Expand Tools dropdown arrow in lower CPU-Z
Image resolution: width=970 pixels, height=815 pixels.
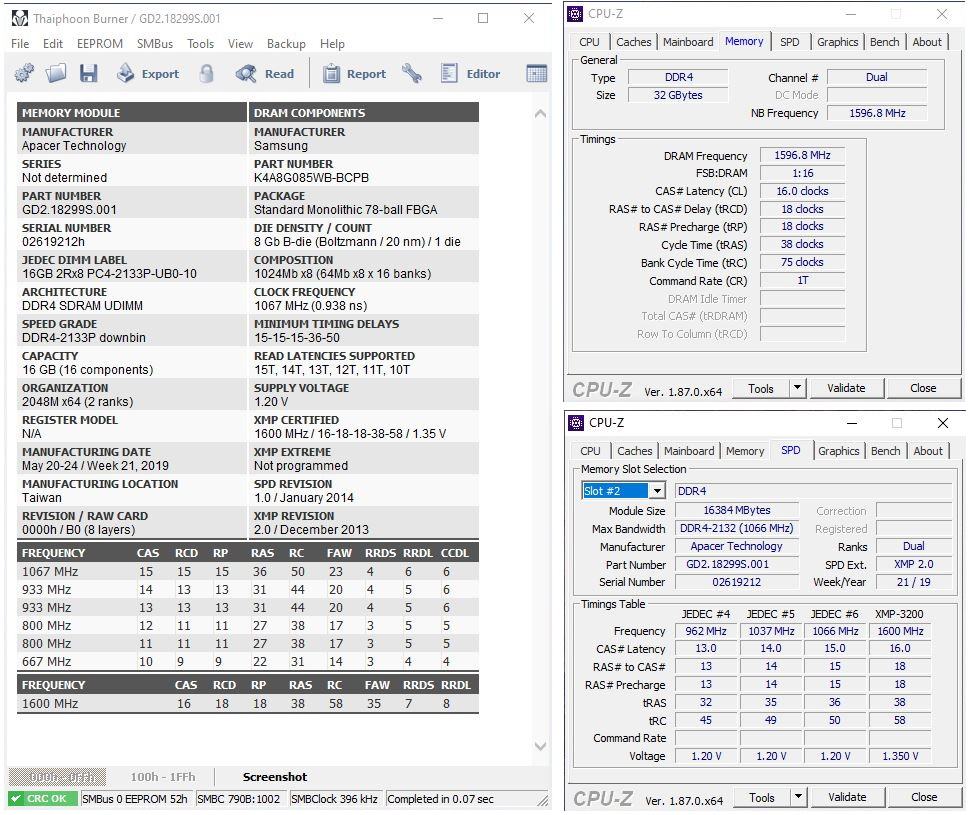coord(798,797)
